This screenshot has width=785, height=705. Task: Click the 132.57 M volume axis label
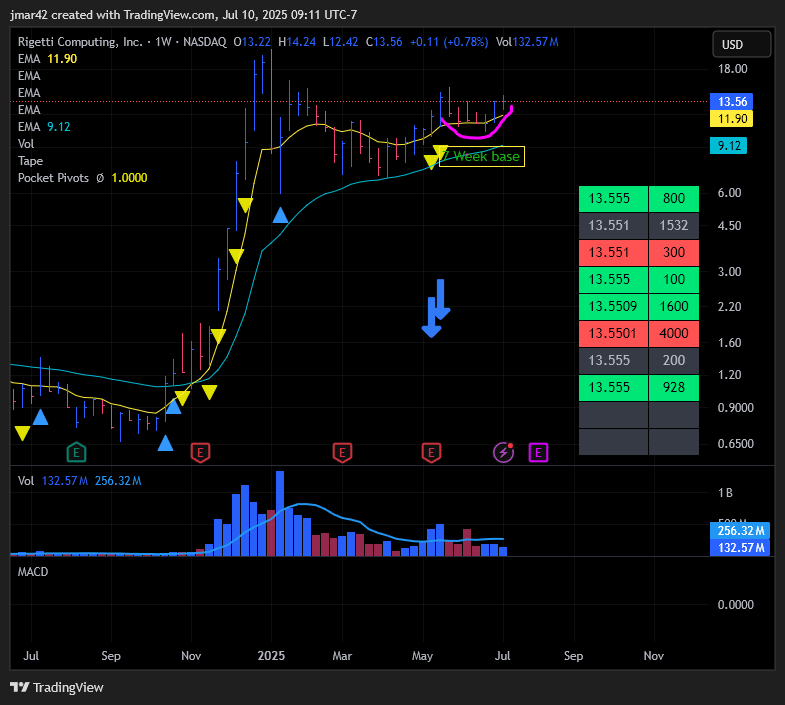[740, 547]
